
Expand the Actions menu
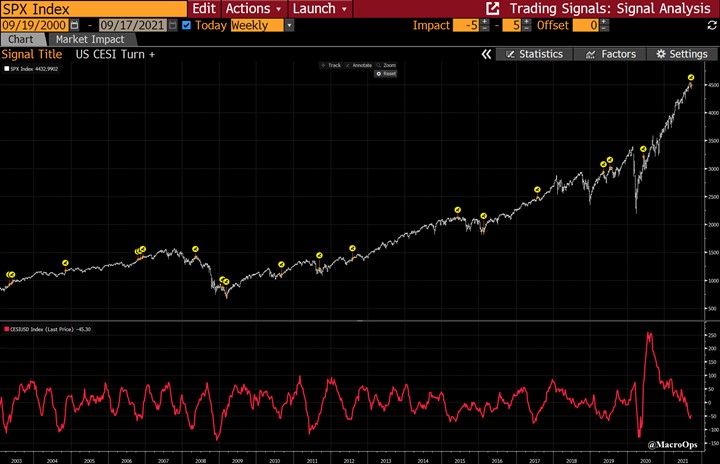point(253,8)
